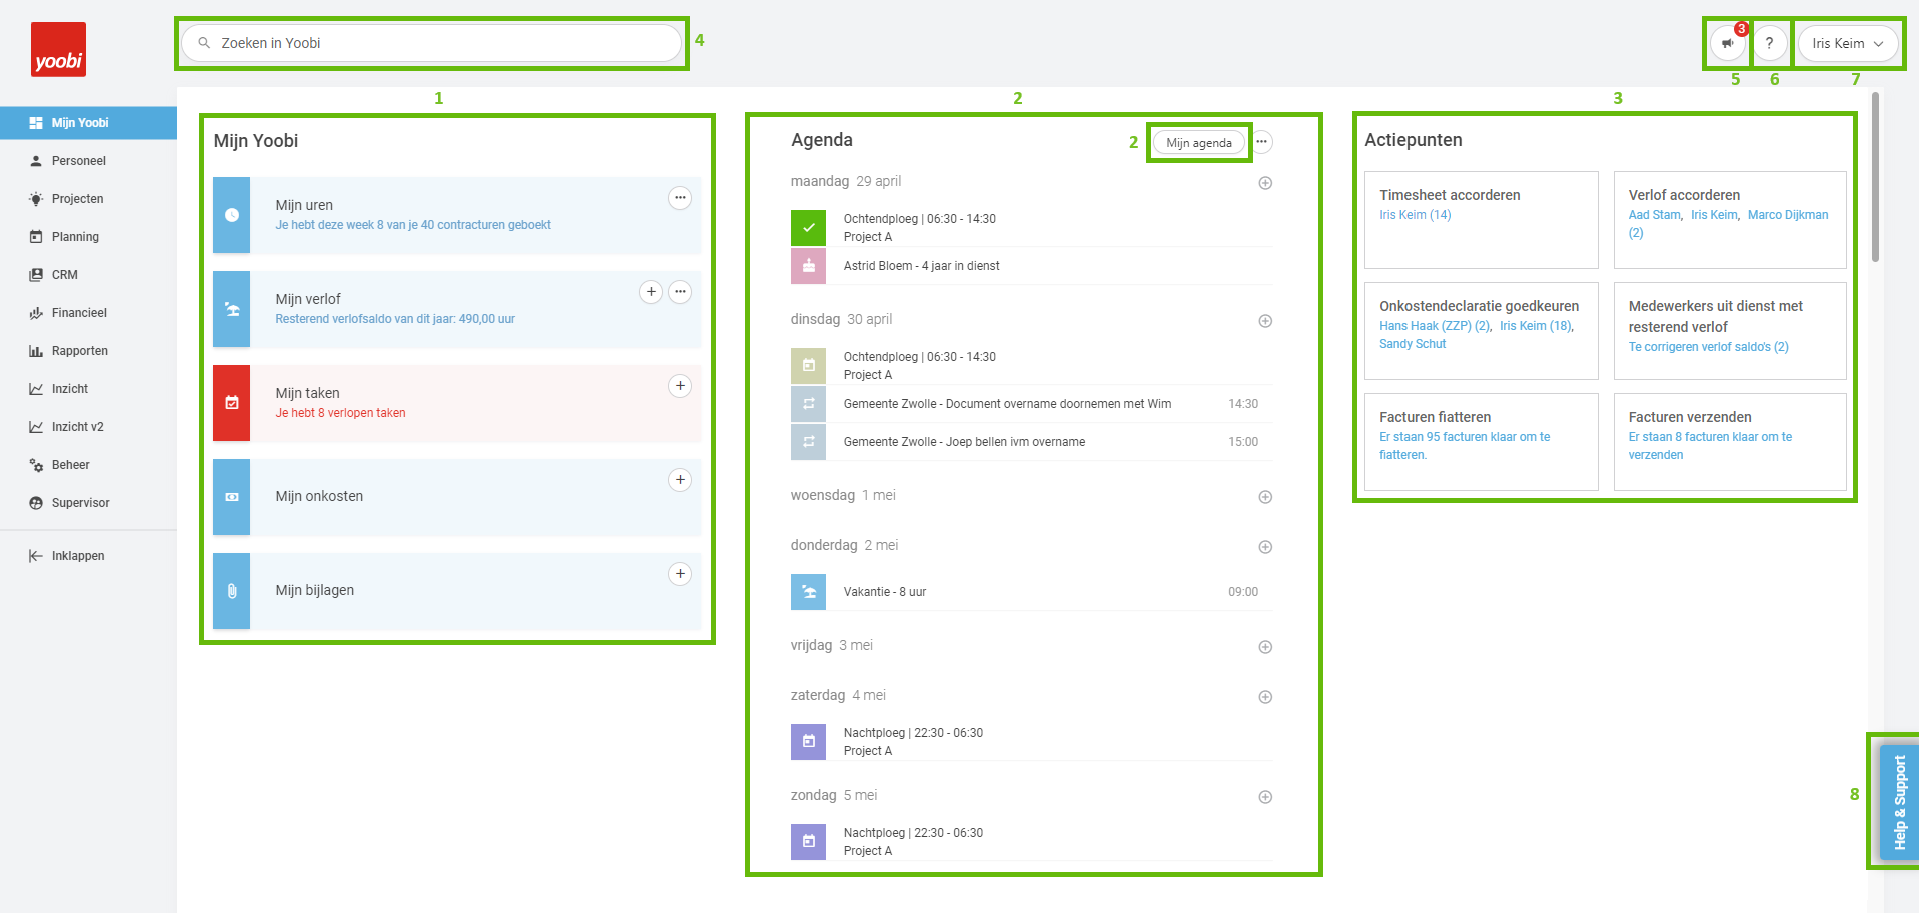Open CRM in the sidebar
Image resolution: width=1919 pixels, height=913 pixels.
click(88, 275)
